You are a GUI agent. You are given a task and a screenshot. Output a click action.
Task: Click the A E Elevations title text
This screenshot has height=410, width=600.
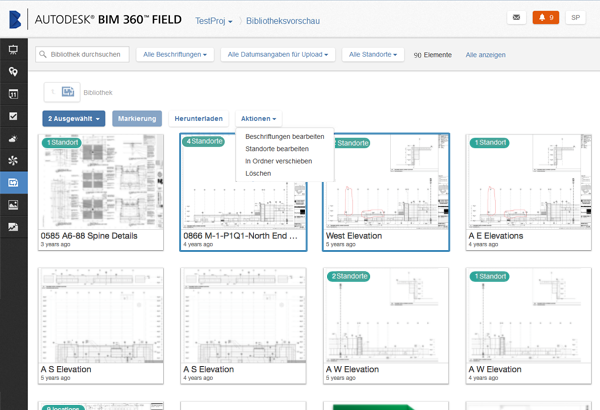click(496, 236)
